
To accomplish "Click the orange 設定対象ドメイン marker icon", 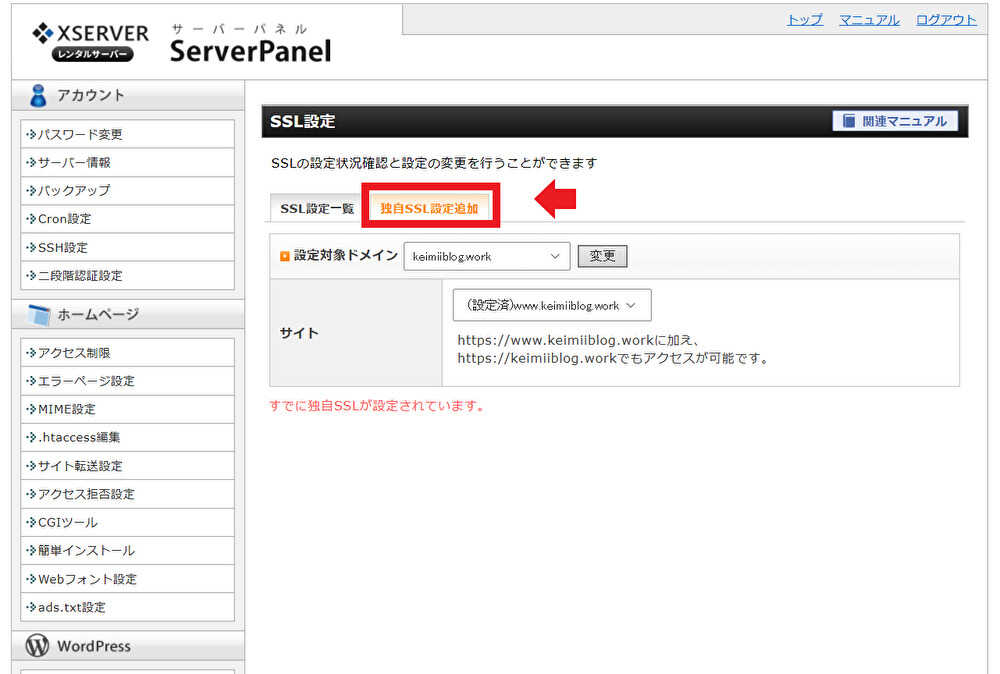I will point(284,256).
